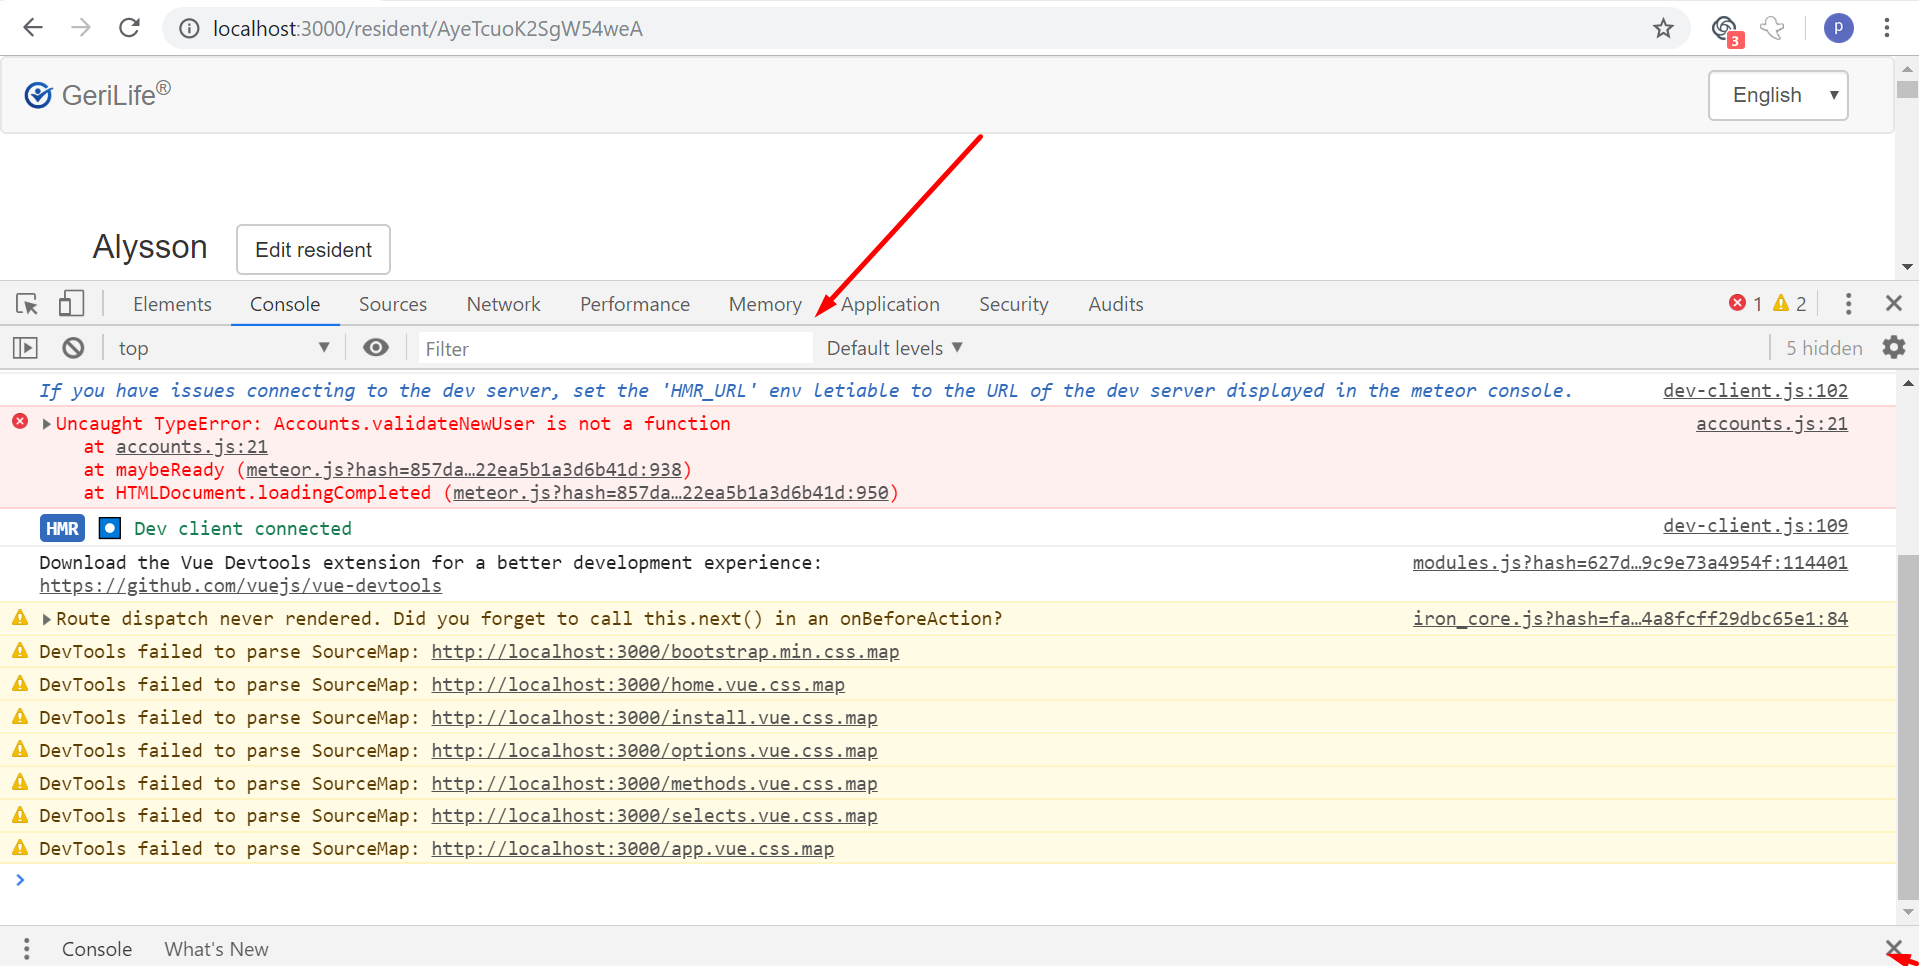Screen dimensions: 1919x966
Task: Click the browser profile avatar
Action: click(1838, 27)
